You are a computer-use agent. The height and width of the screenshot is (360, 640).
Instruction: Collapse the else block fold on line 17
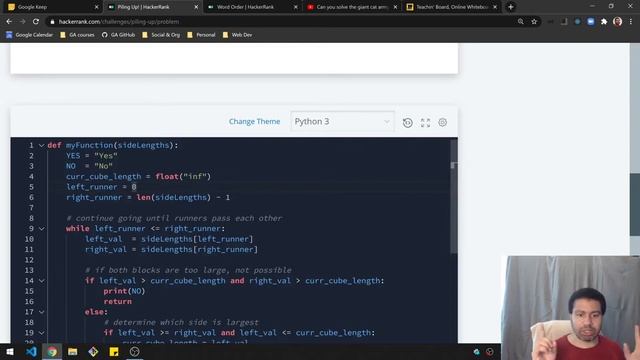click(x=41, y=312)
